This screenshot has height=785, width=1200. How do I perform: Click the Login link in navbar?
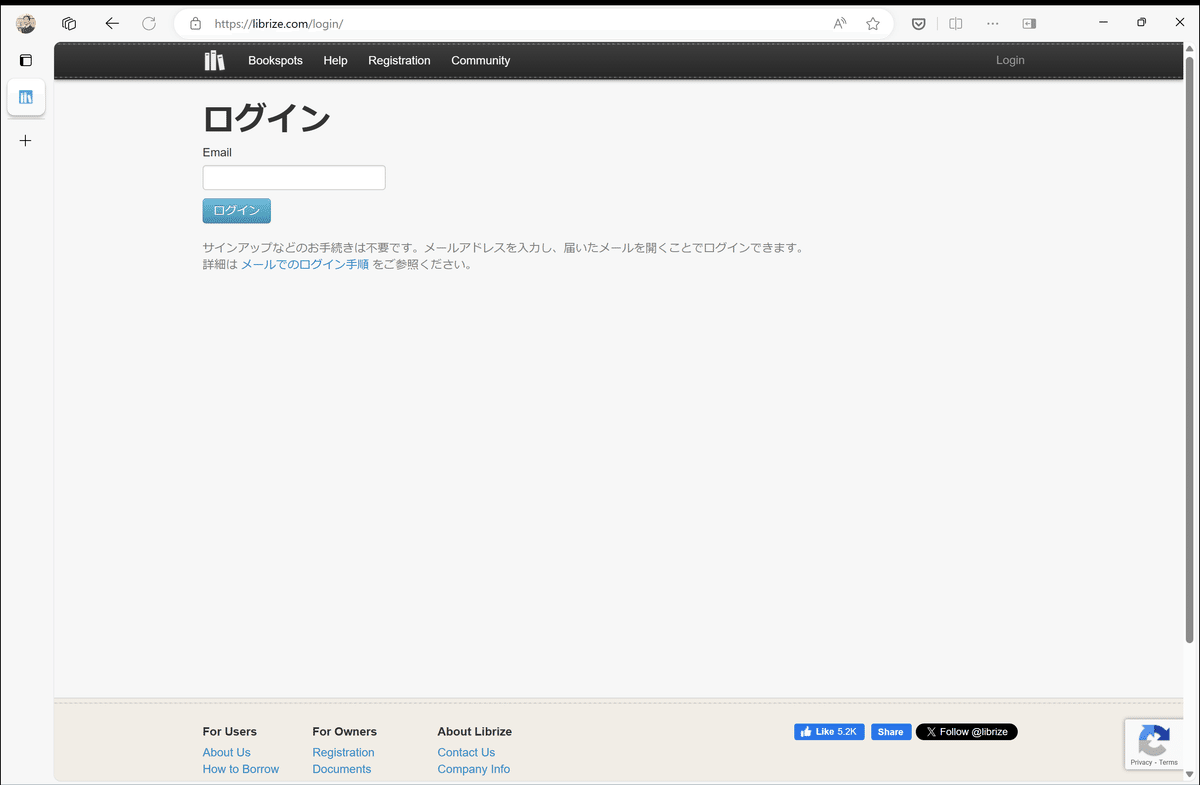1010,61
